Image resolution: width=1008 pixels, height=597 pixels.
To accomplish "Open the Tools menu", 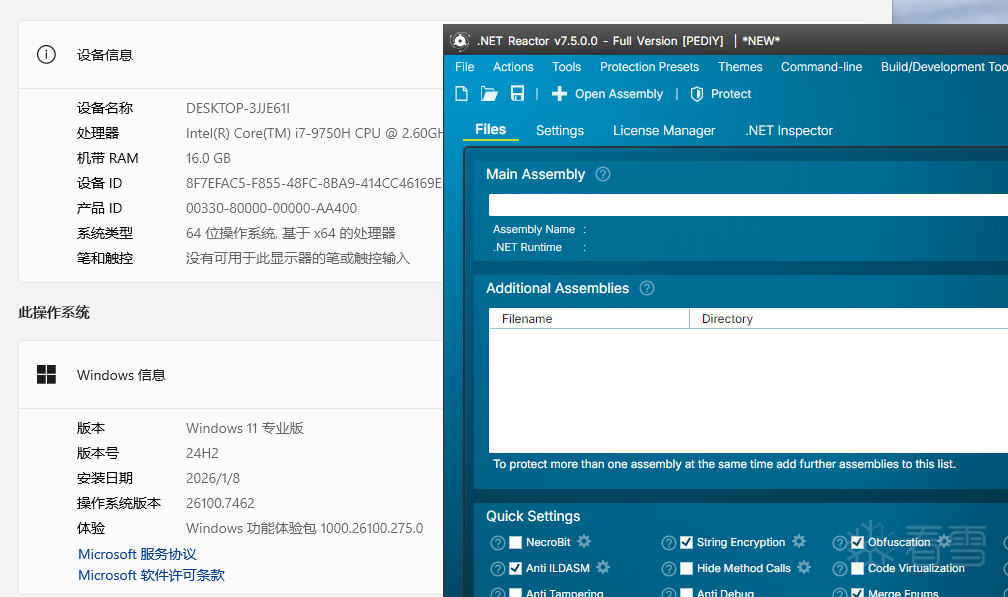I will tap(566, 67).
